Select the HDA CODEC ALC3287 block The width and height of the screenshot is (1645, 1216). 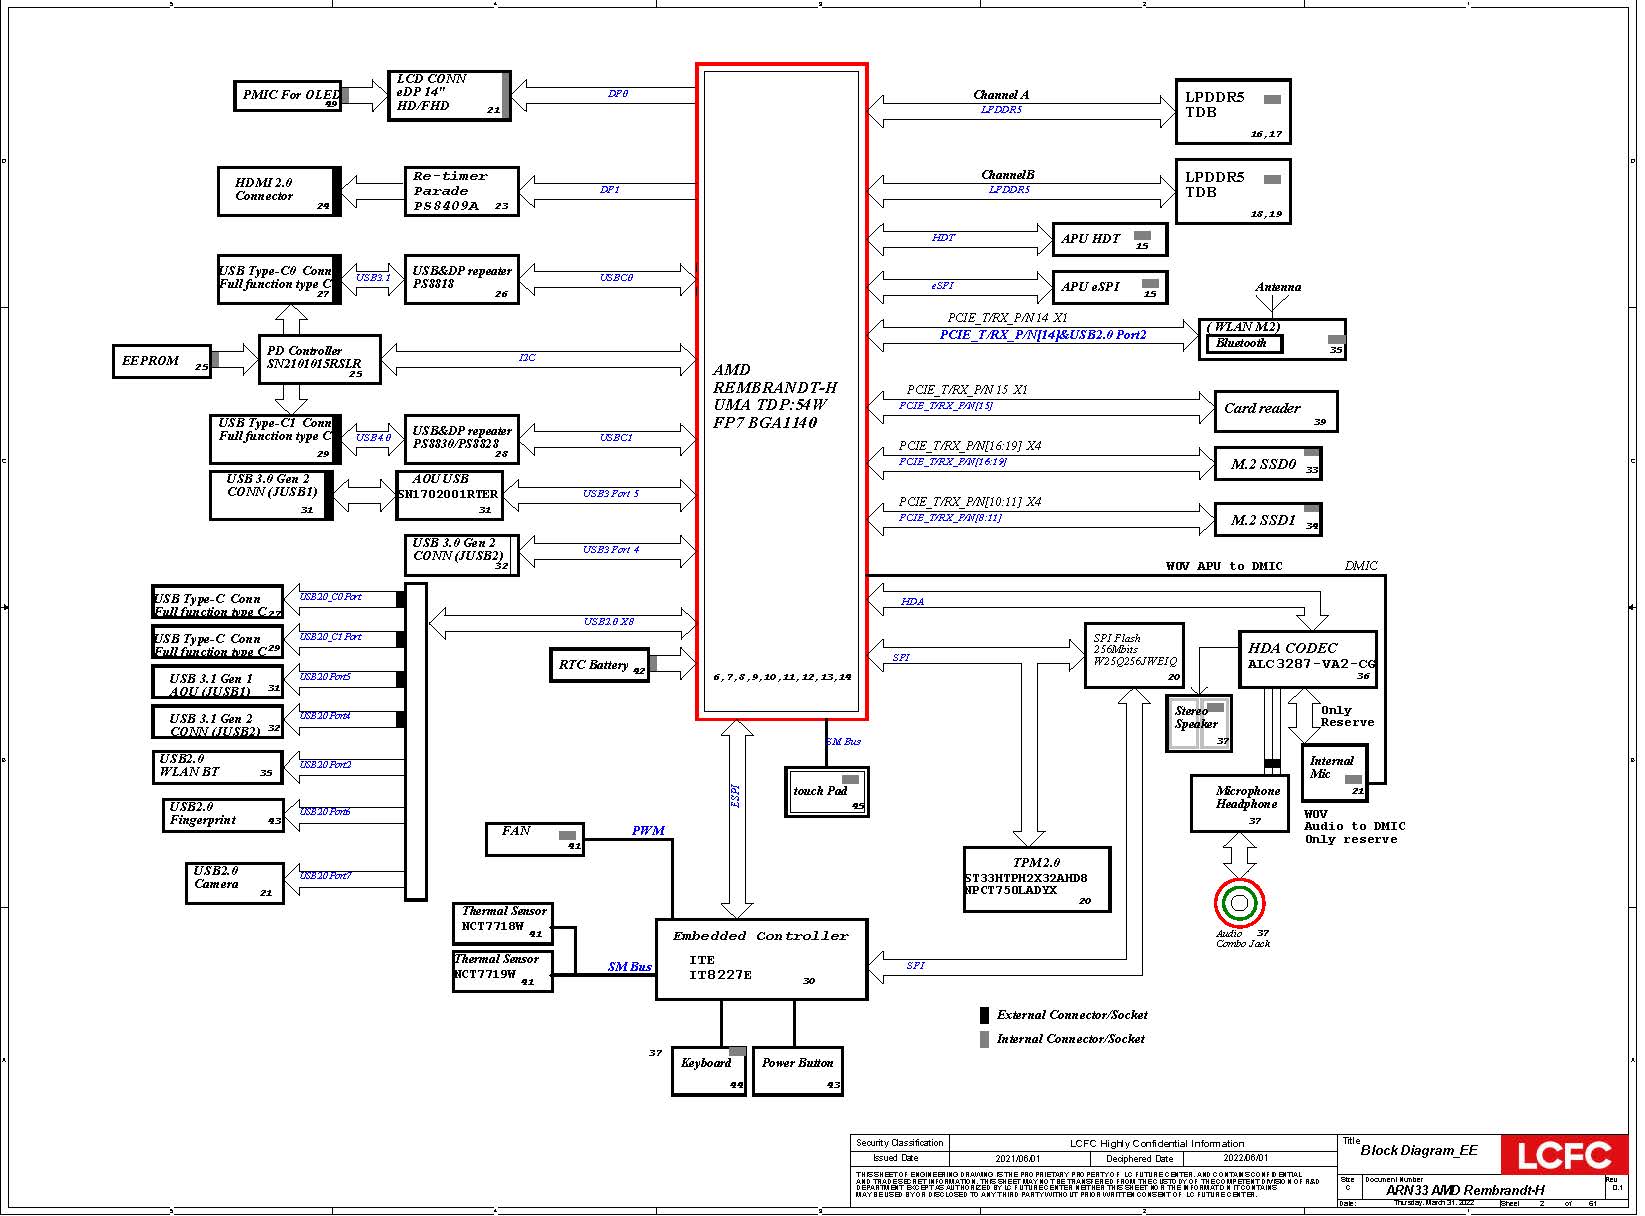tap(1307, 659)
